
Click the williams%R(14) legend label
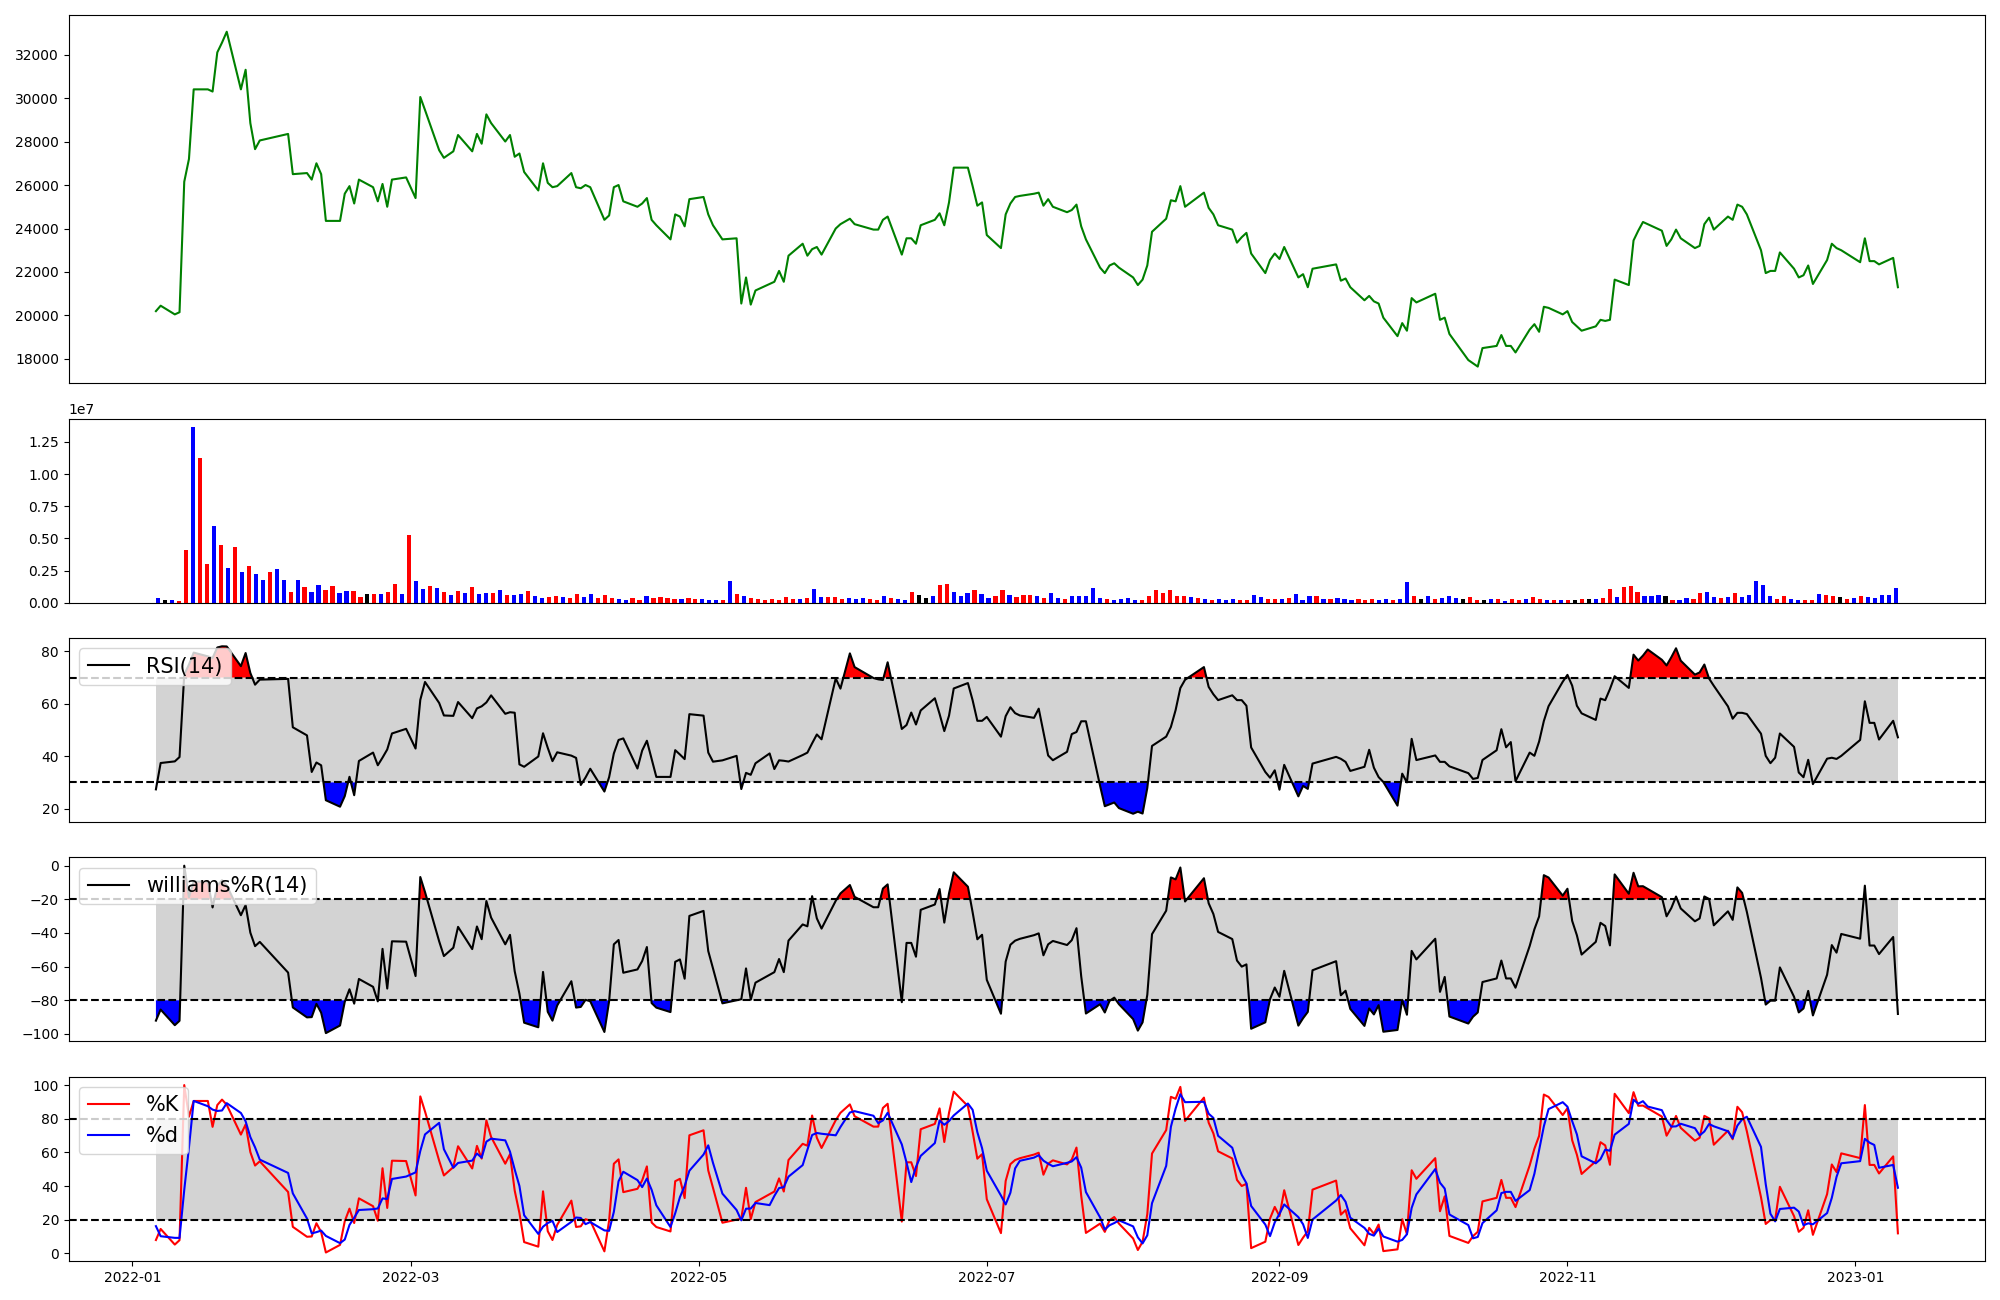click(226, 885)
